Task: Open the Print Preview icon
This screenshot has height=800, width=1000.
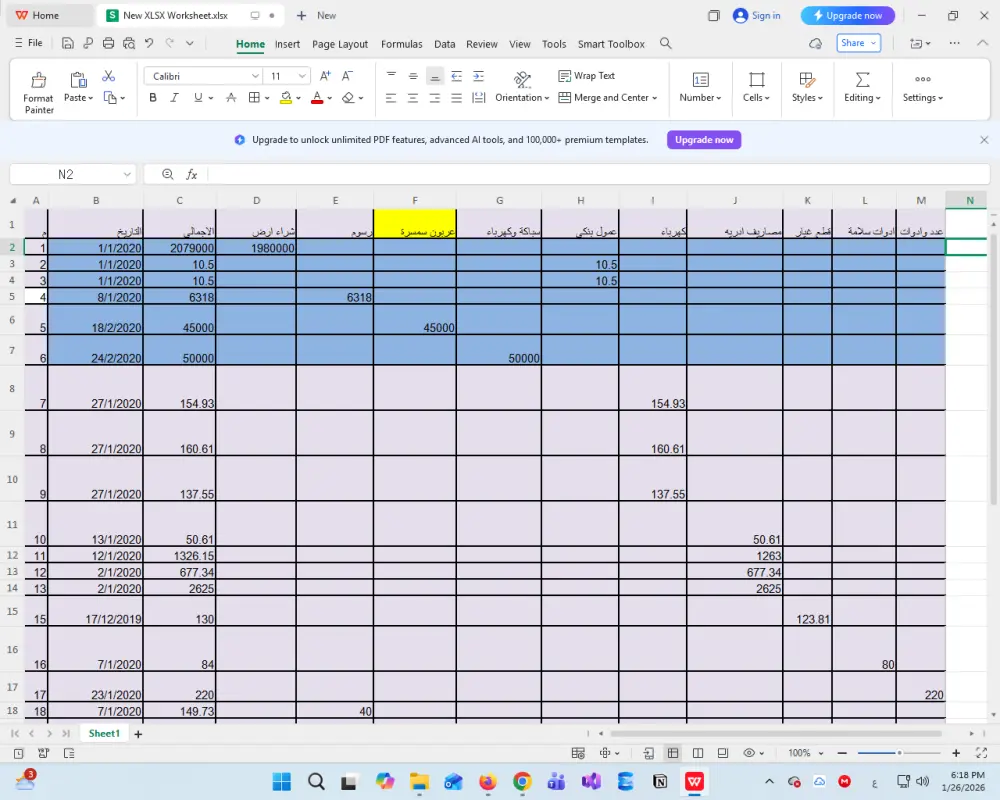Action: click(128, 44)
